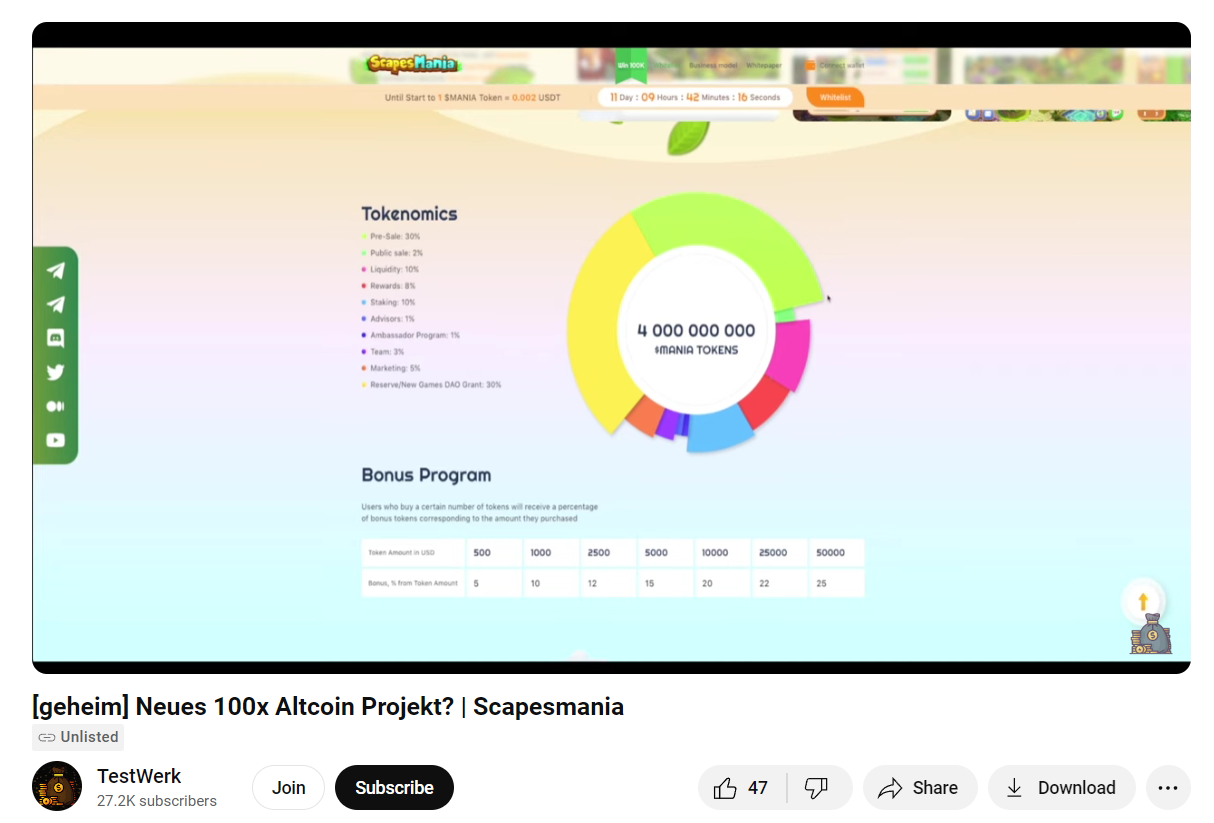Screen dimensions: 1214x823
Task: Download the video
Action: (1061, 788)
